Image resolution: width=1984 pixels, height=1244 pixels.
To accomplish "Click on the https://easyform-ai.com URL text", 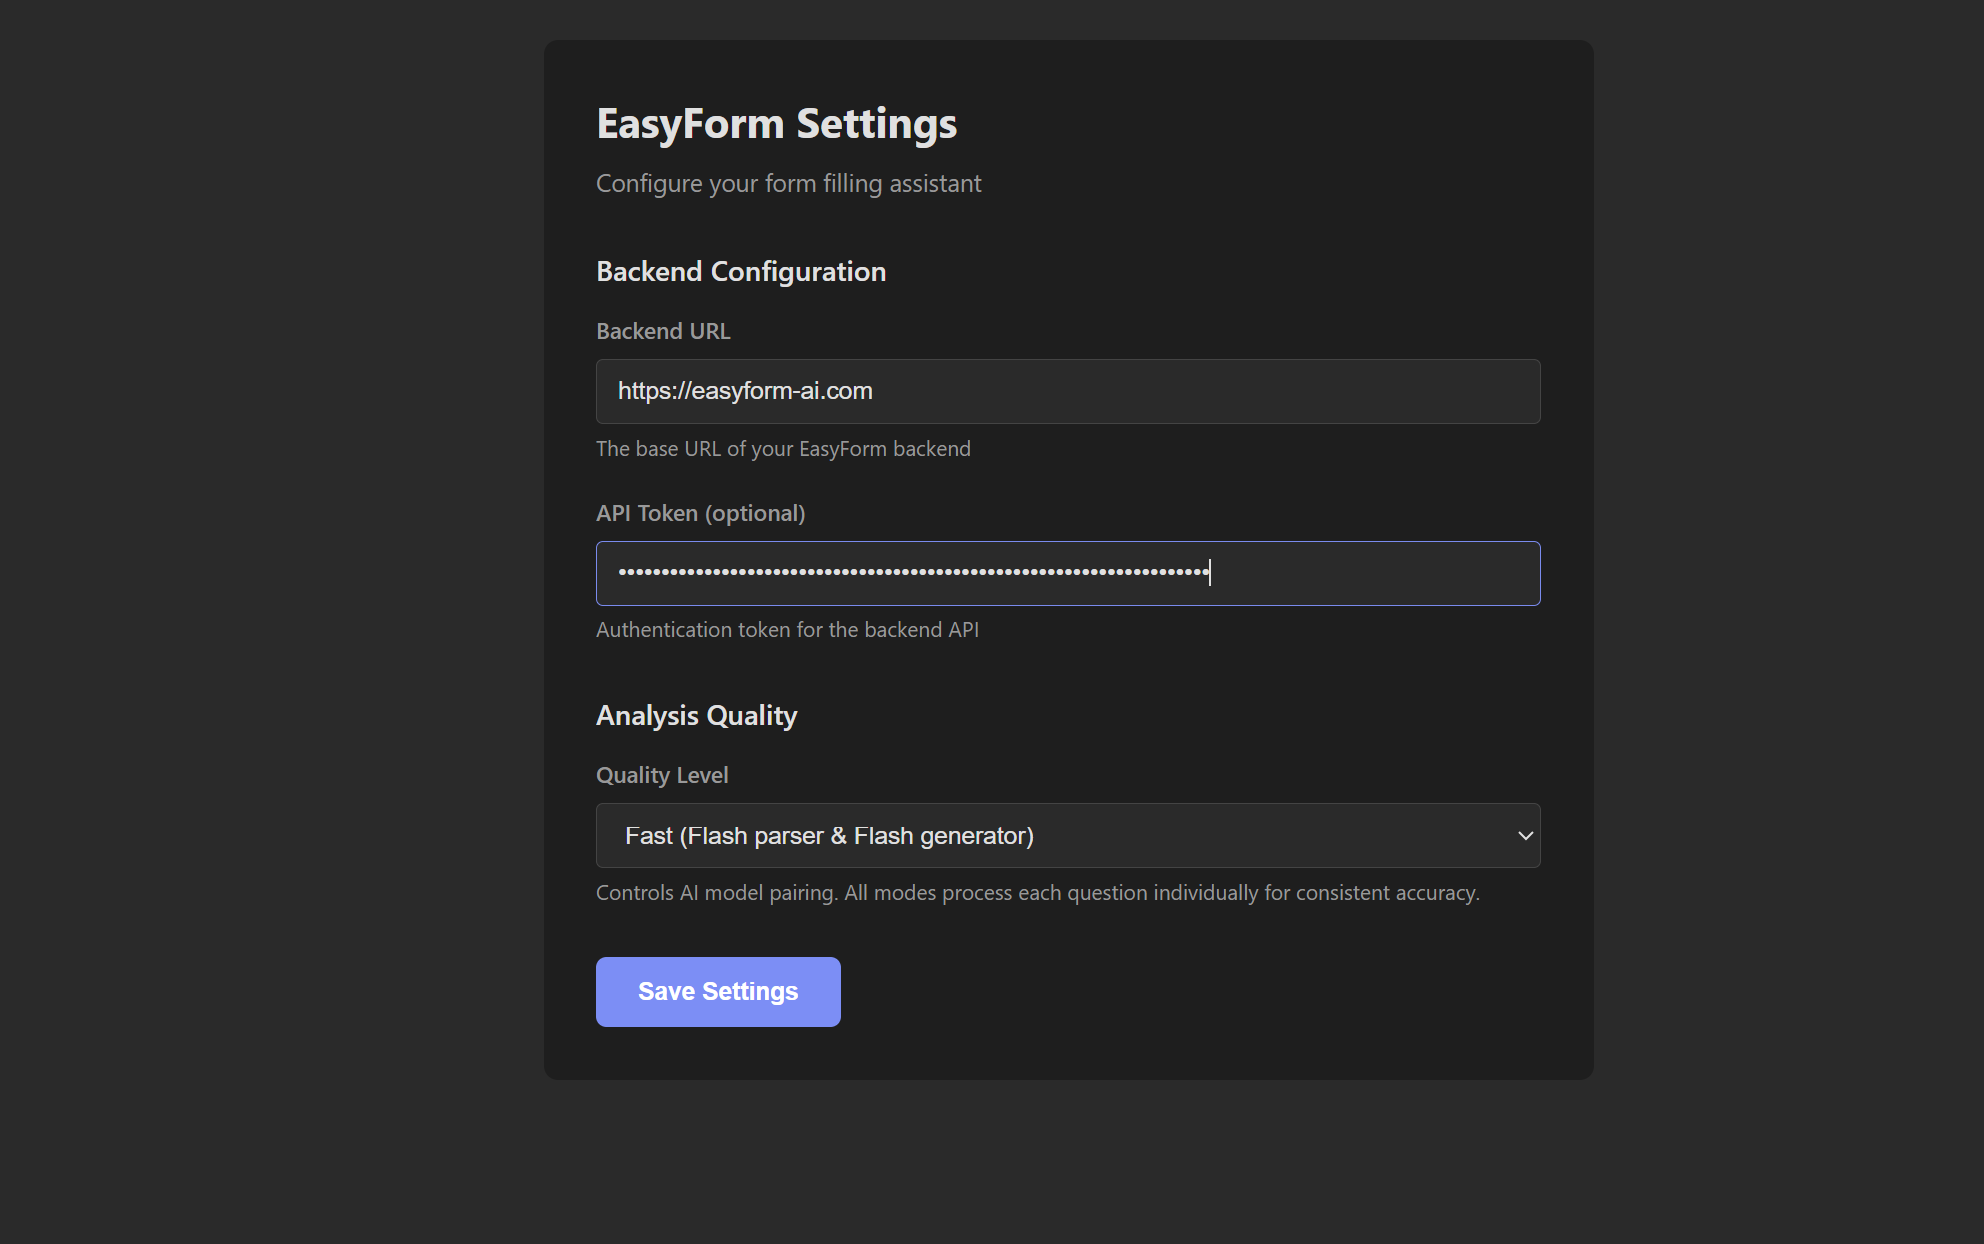I will click(x=745, y=391).
